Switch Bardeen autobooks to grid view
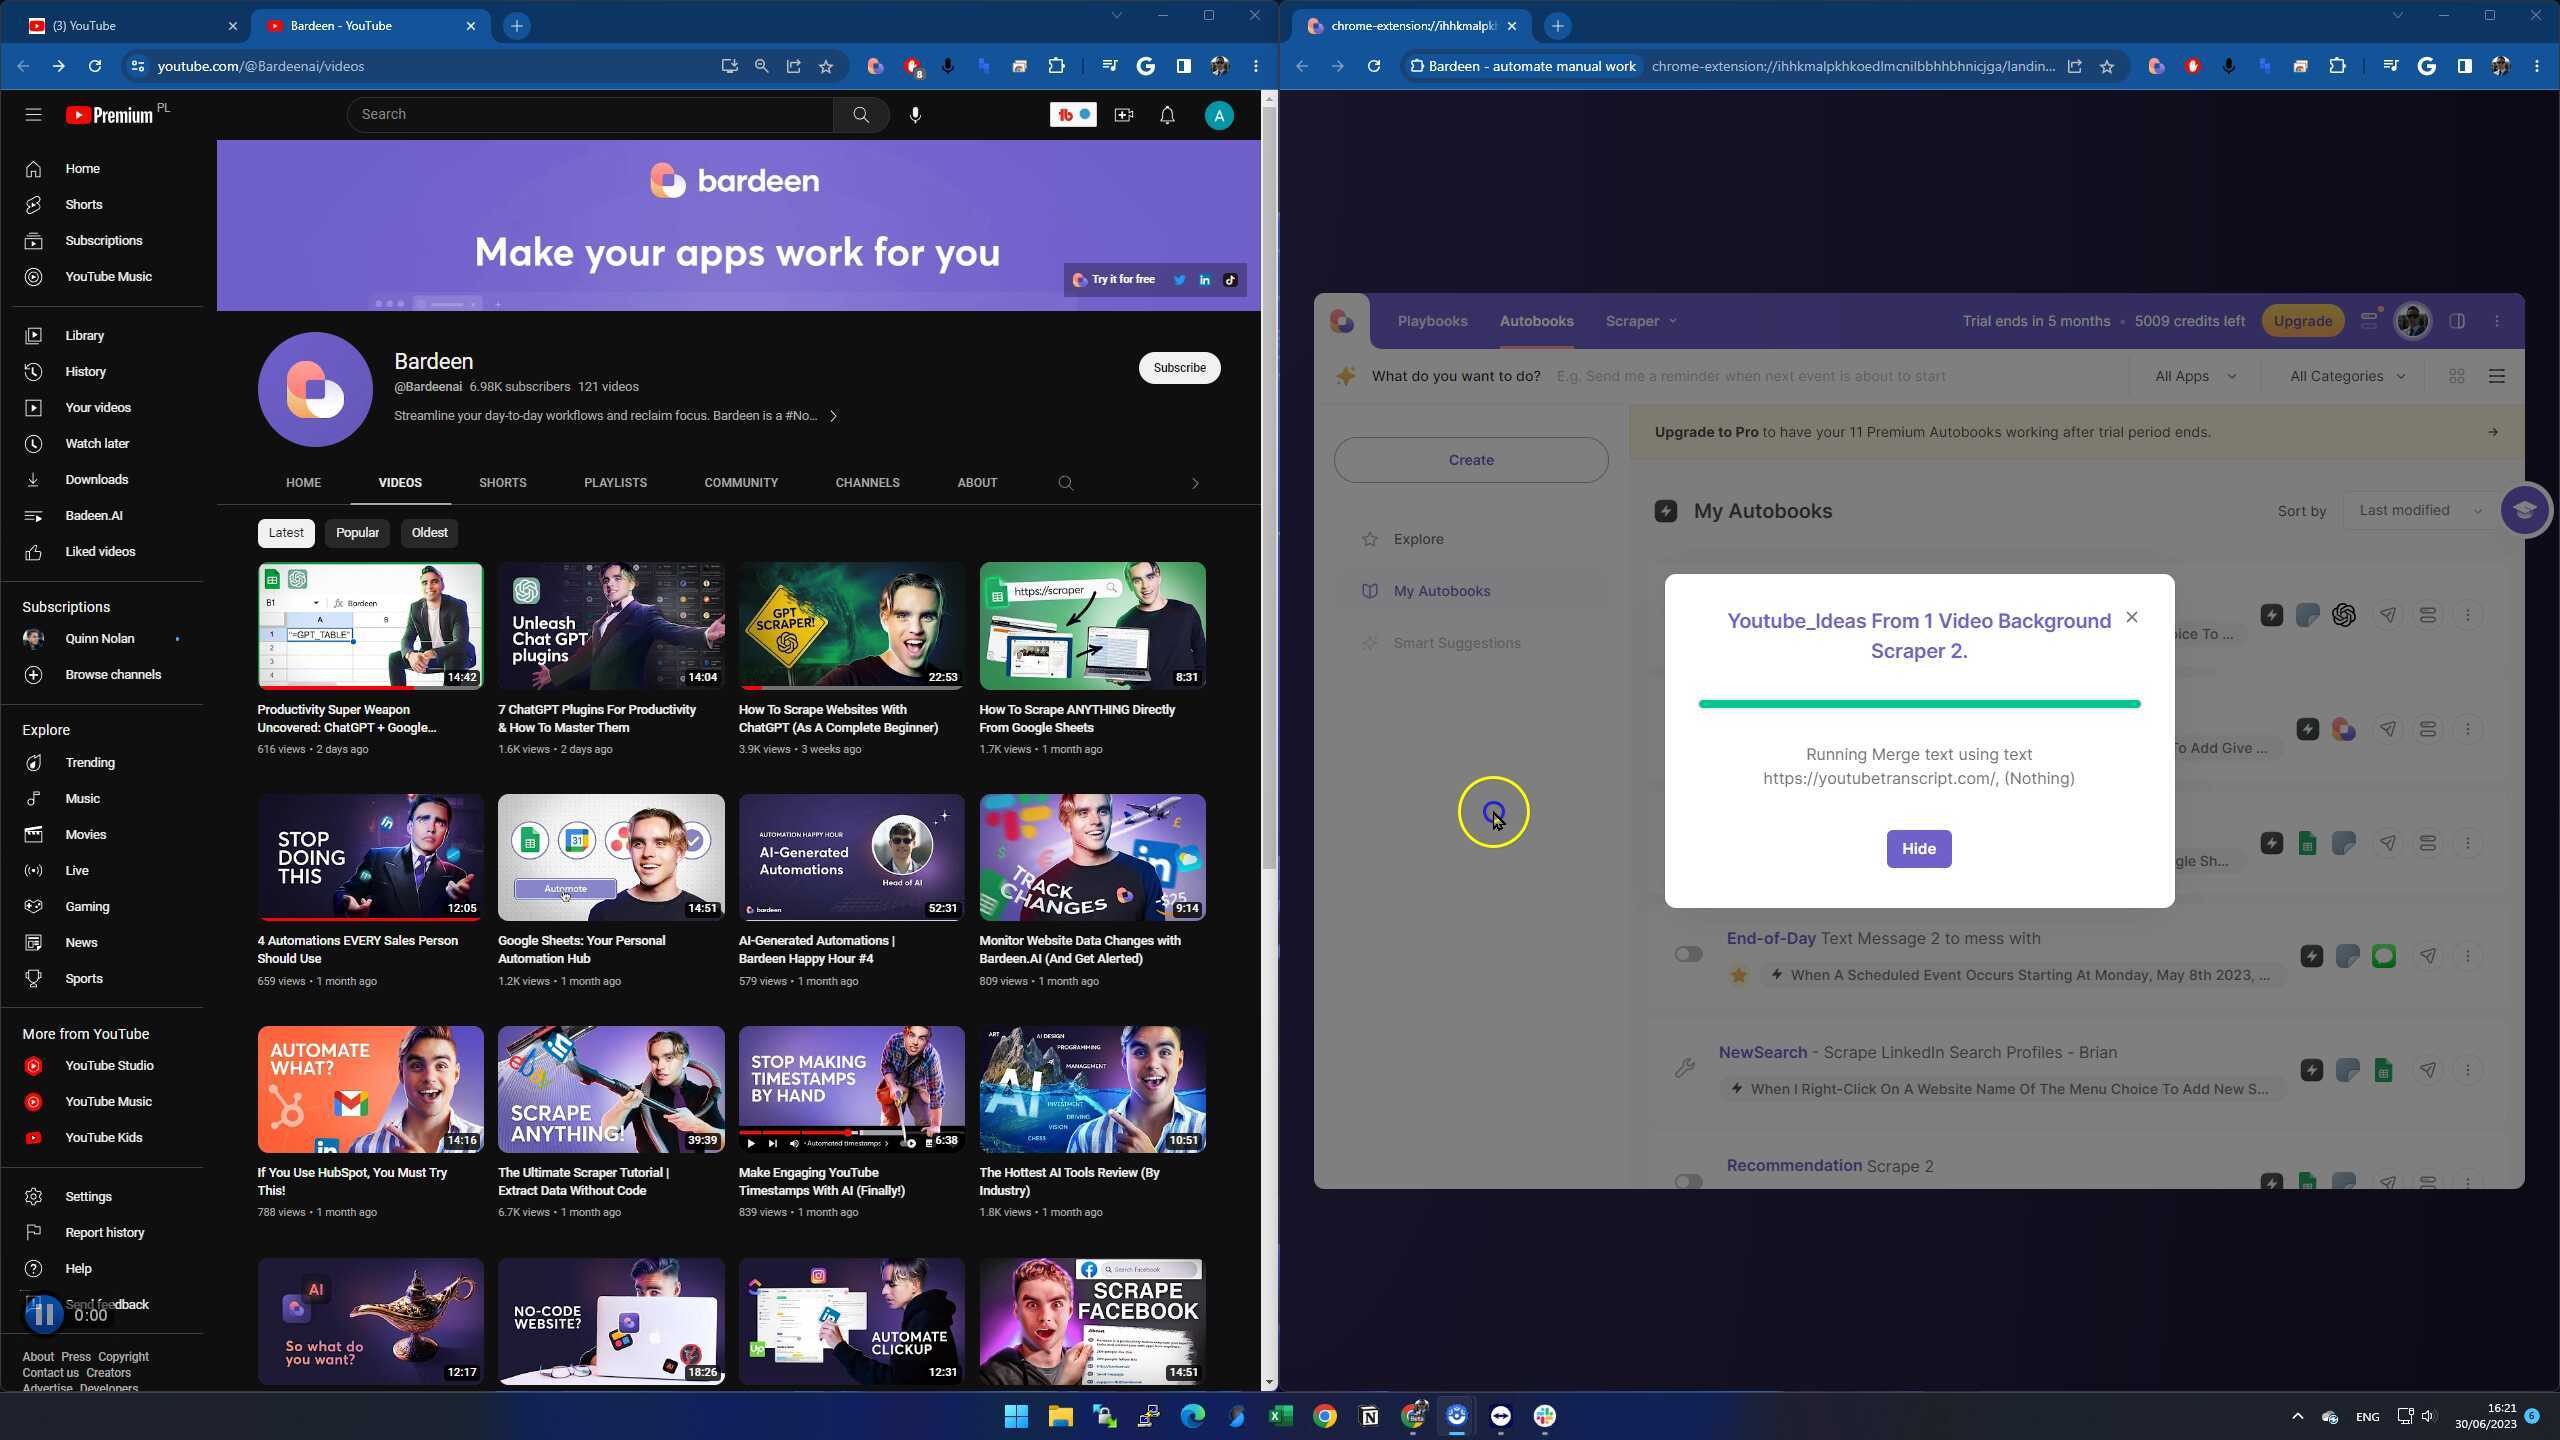Screen dimensions: 2560x1440 pyautogui.click(x=2456, y=376)
